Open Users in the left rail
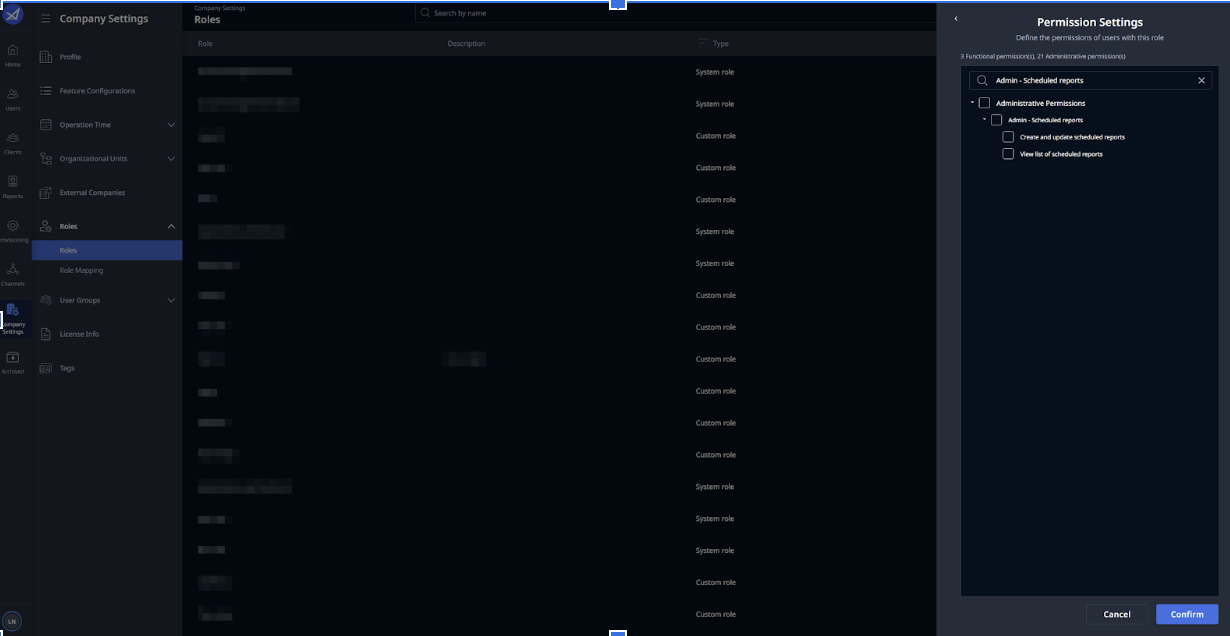The image size is (1230, 636). point(13,99)
